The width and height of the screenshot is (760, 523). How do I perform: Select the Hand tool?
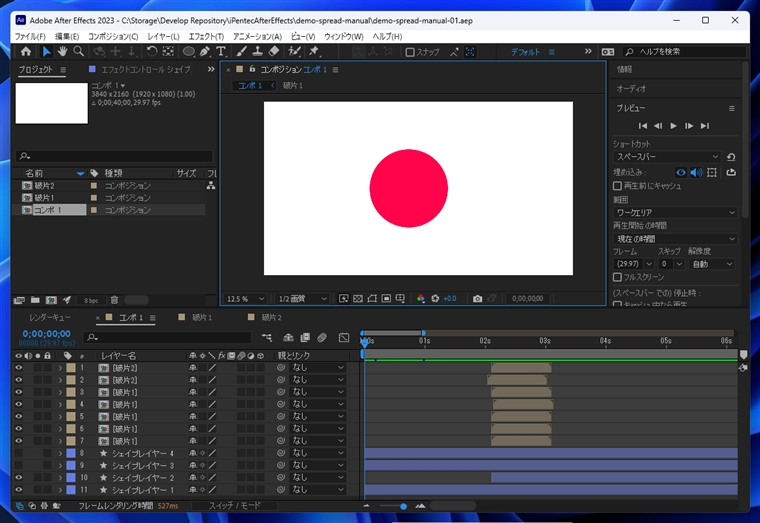click(62, 51)
